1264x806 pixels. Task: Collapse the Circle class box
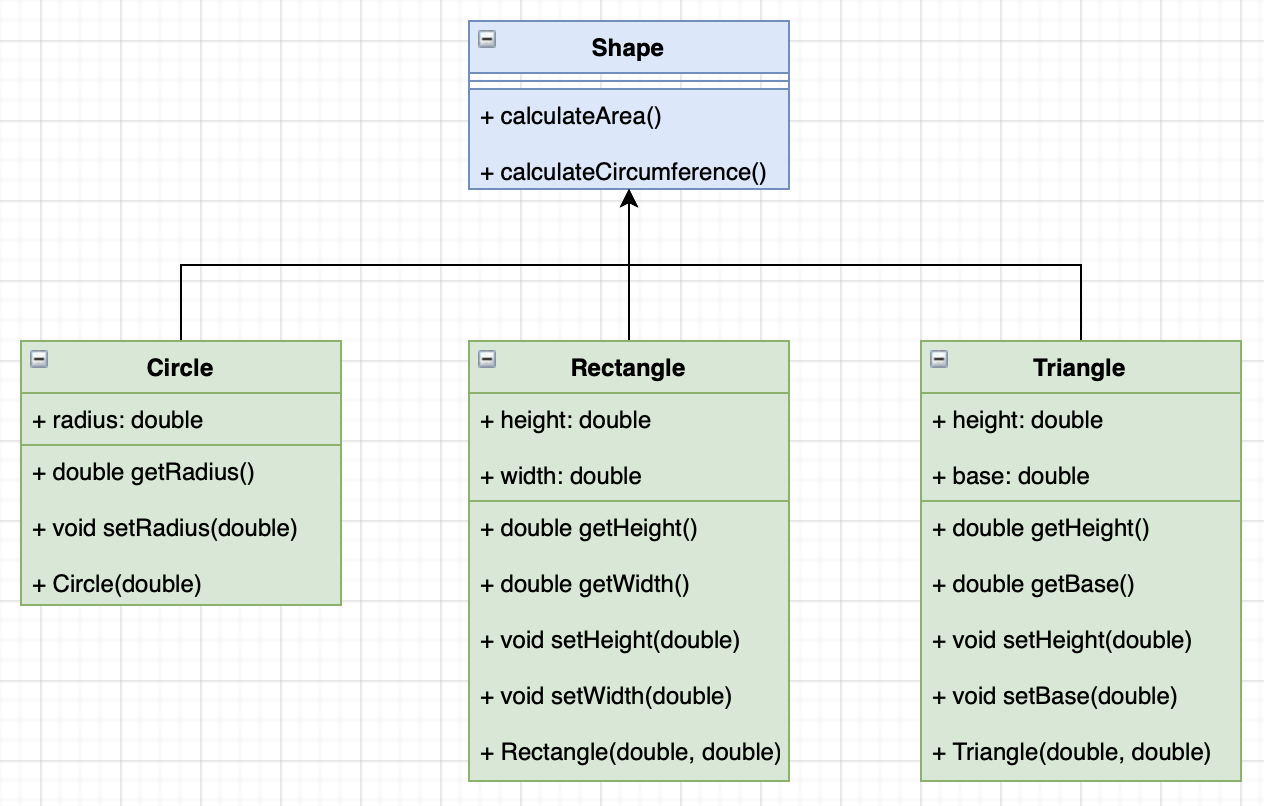tap(39, 359)
